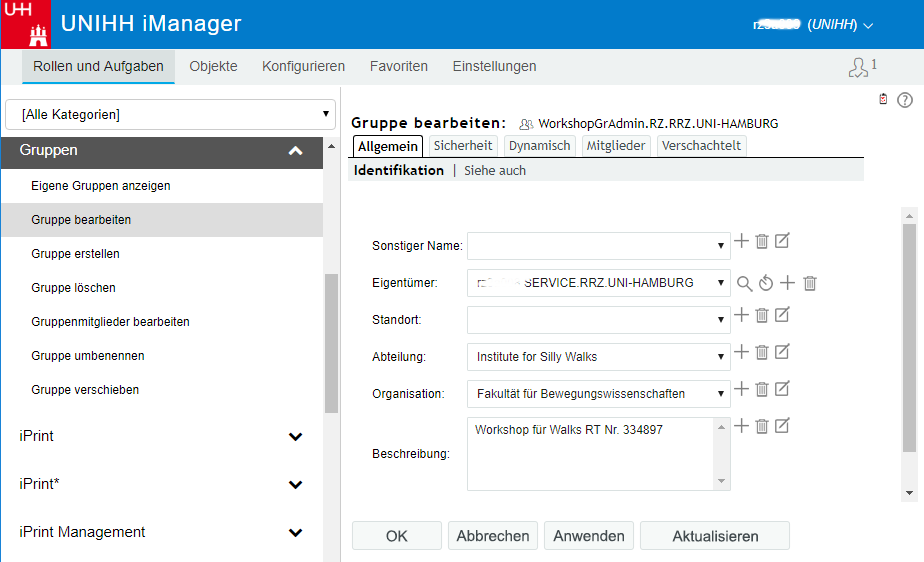The image size is (924, 562).
Task: Delete the Organisation value
Action: (762, 389)
